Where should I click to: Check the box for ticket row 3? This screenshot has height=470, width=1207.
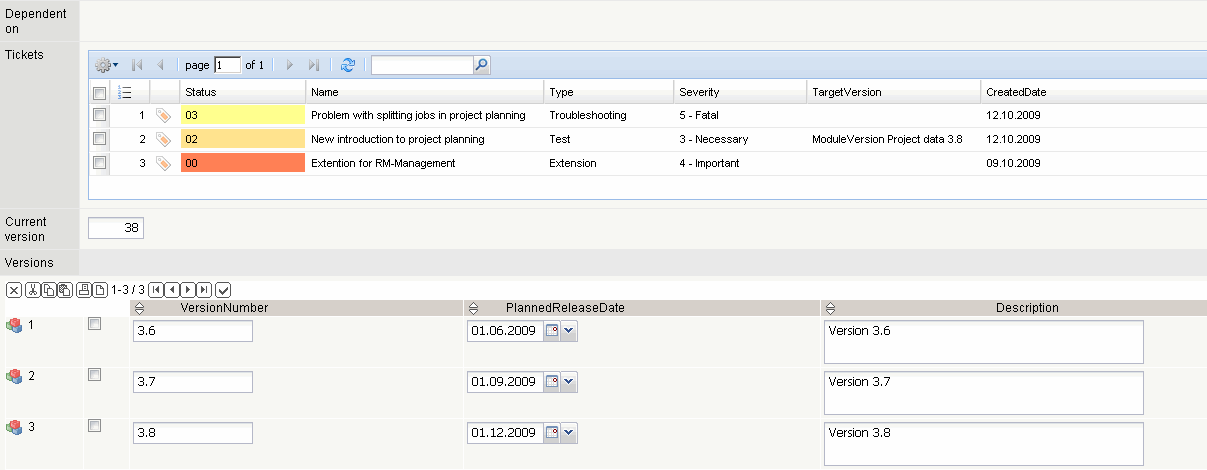click(x=99, y=162)
